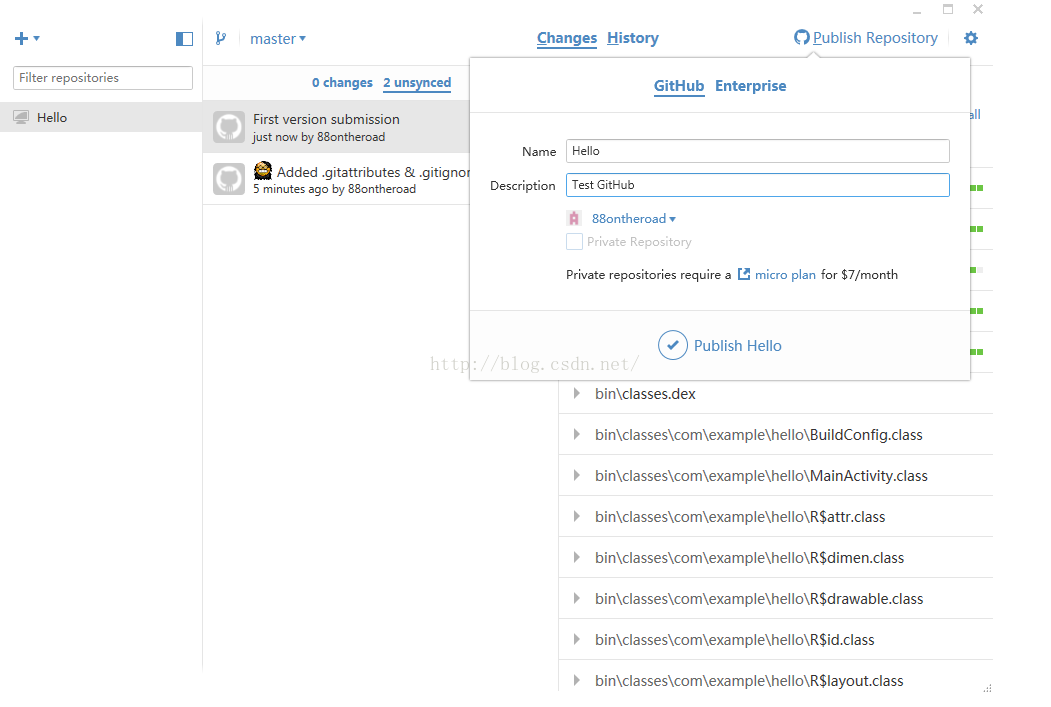The height and width of the screenshot is (707, 1051).
Task: Click the R$layout.class file path
Action: point(749,681)
